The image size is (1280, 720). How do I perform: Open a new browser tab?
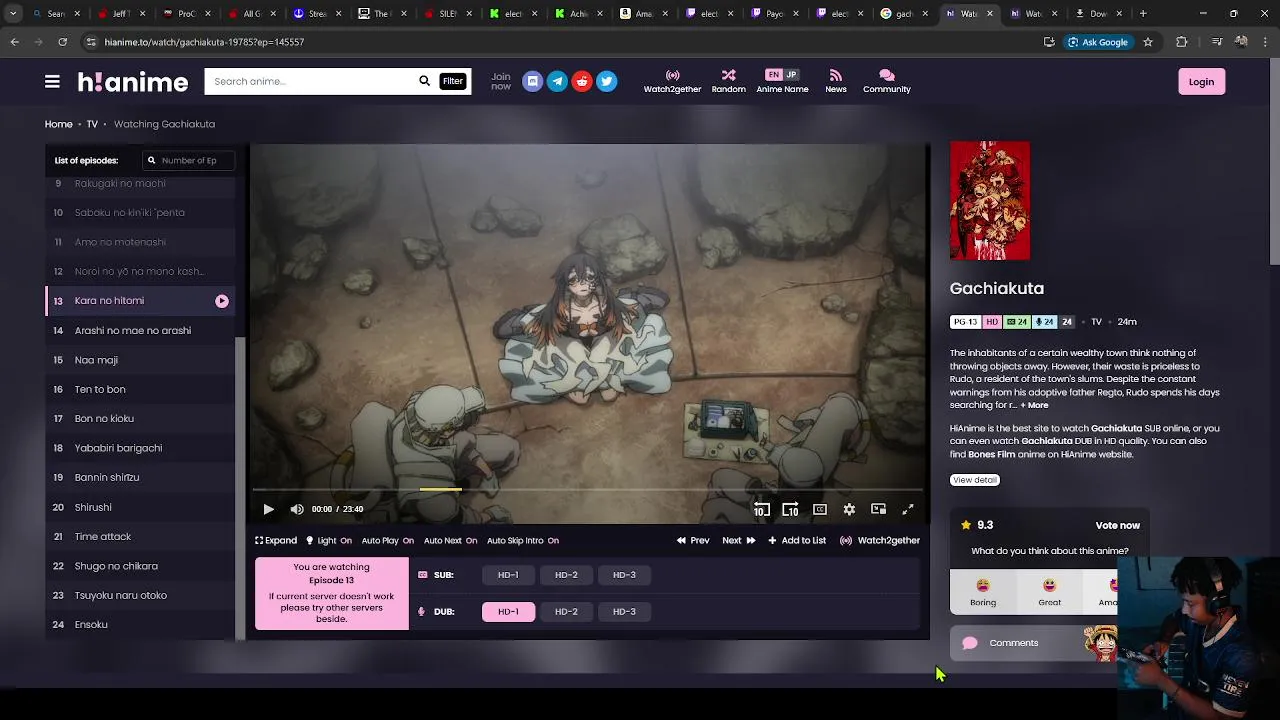tap(1143, 14)
